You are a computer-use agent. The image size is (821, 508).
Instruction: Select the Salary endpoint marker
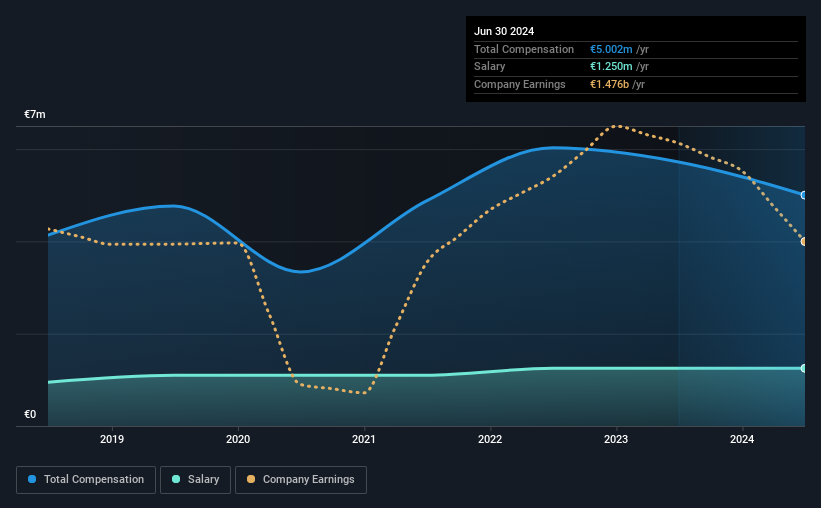pos(804,369)
